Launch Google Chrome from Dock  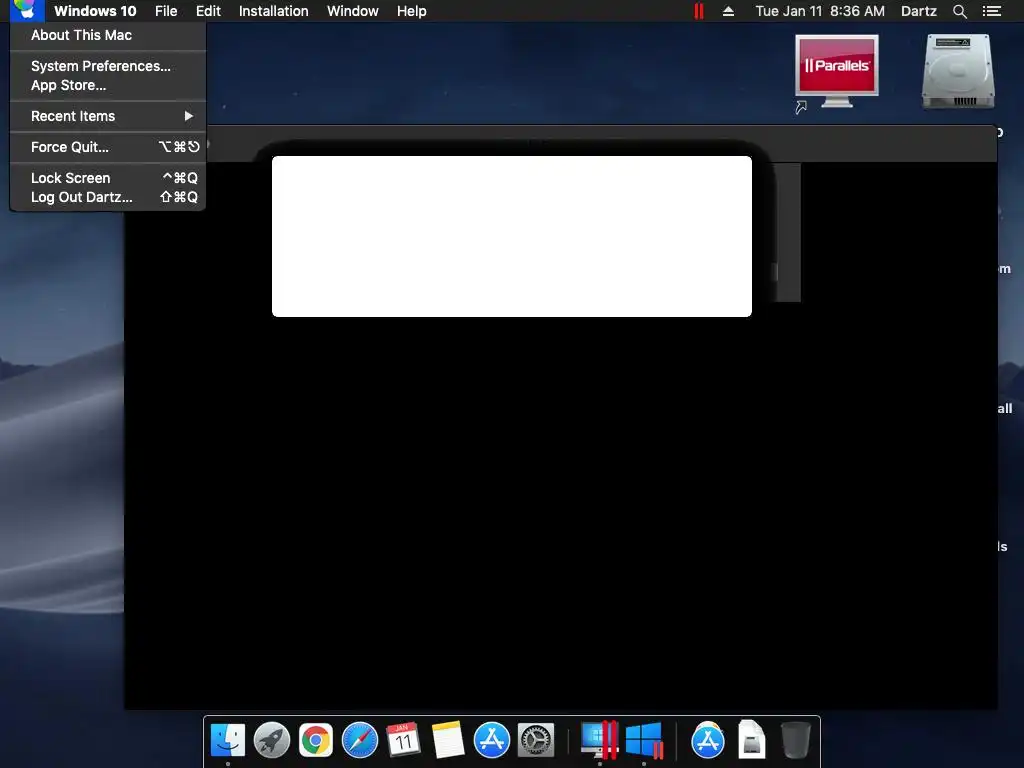pos(316,740)
